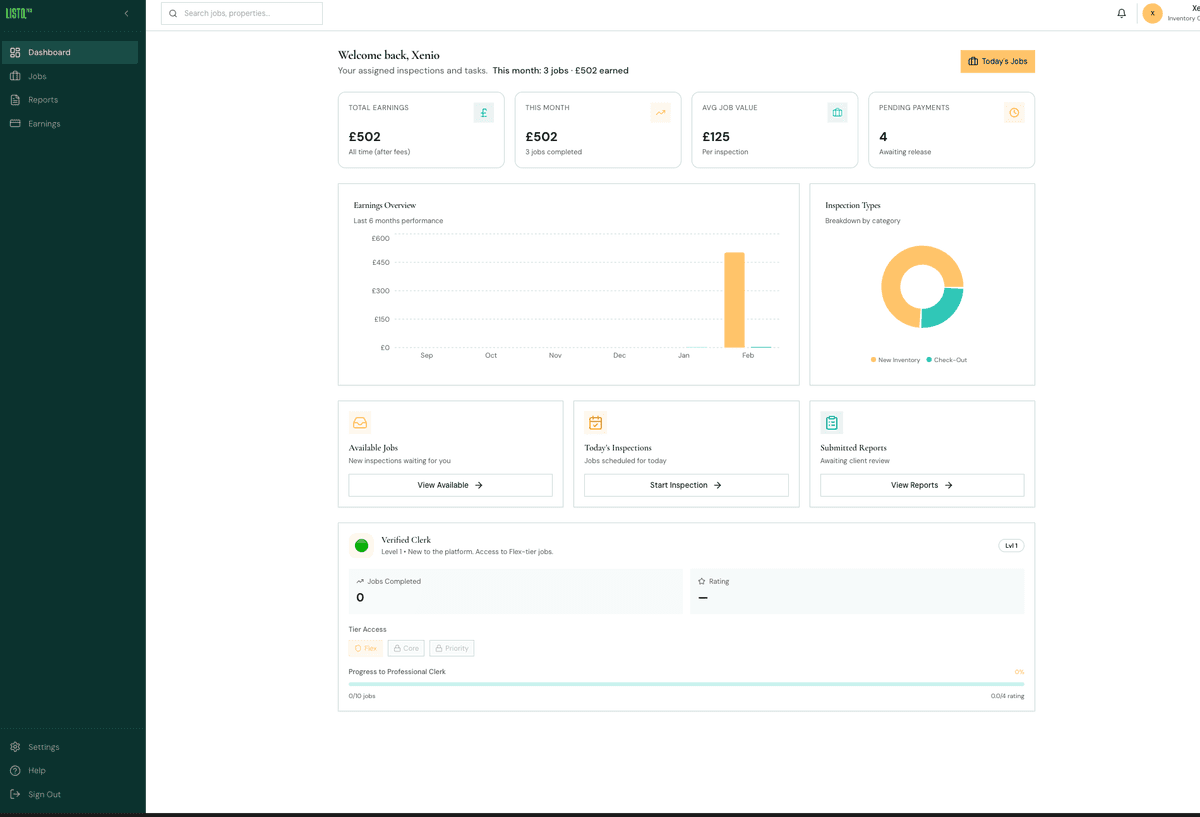Image resolution: width=1200 pixels, height=817 pixels.
Task: Click the Help question mark icon
Action: click(15, 771)
